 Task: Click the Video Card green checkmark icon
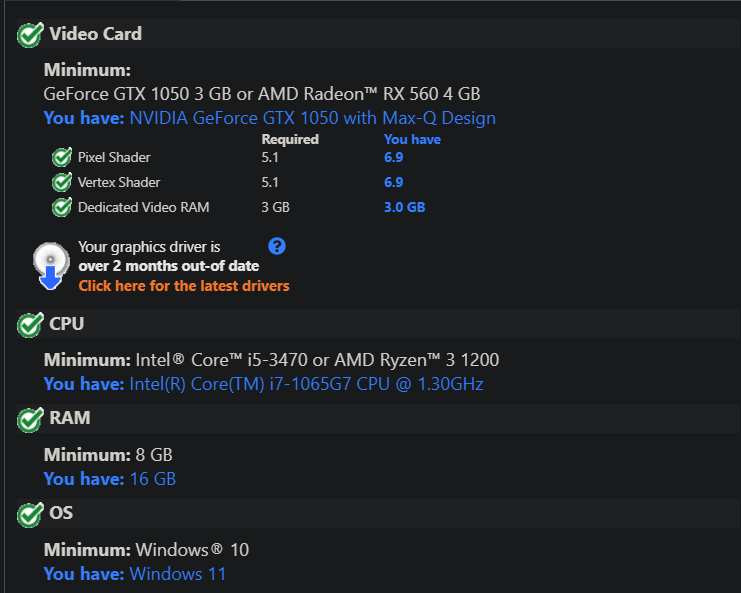[x=30, y=35]
